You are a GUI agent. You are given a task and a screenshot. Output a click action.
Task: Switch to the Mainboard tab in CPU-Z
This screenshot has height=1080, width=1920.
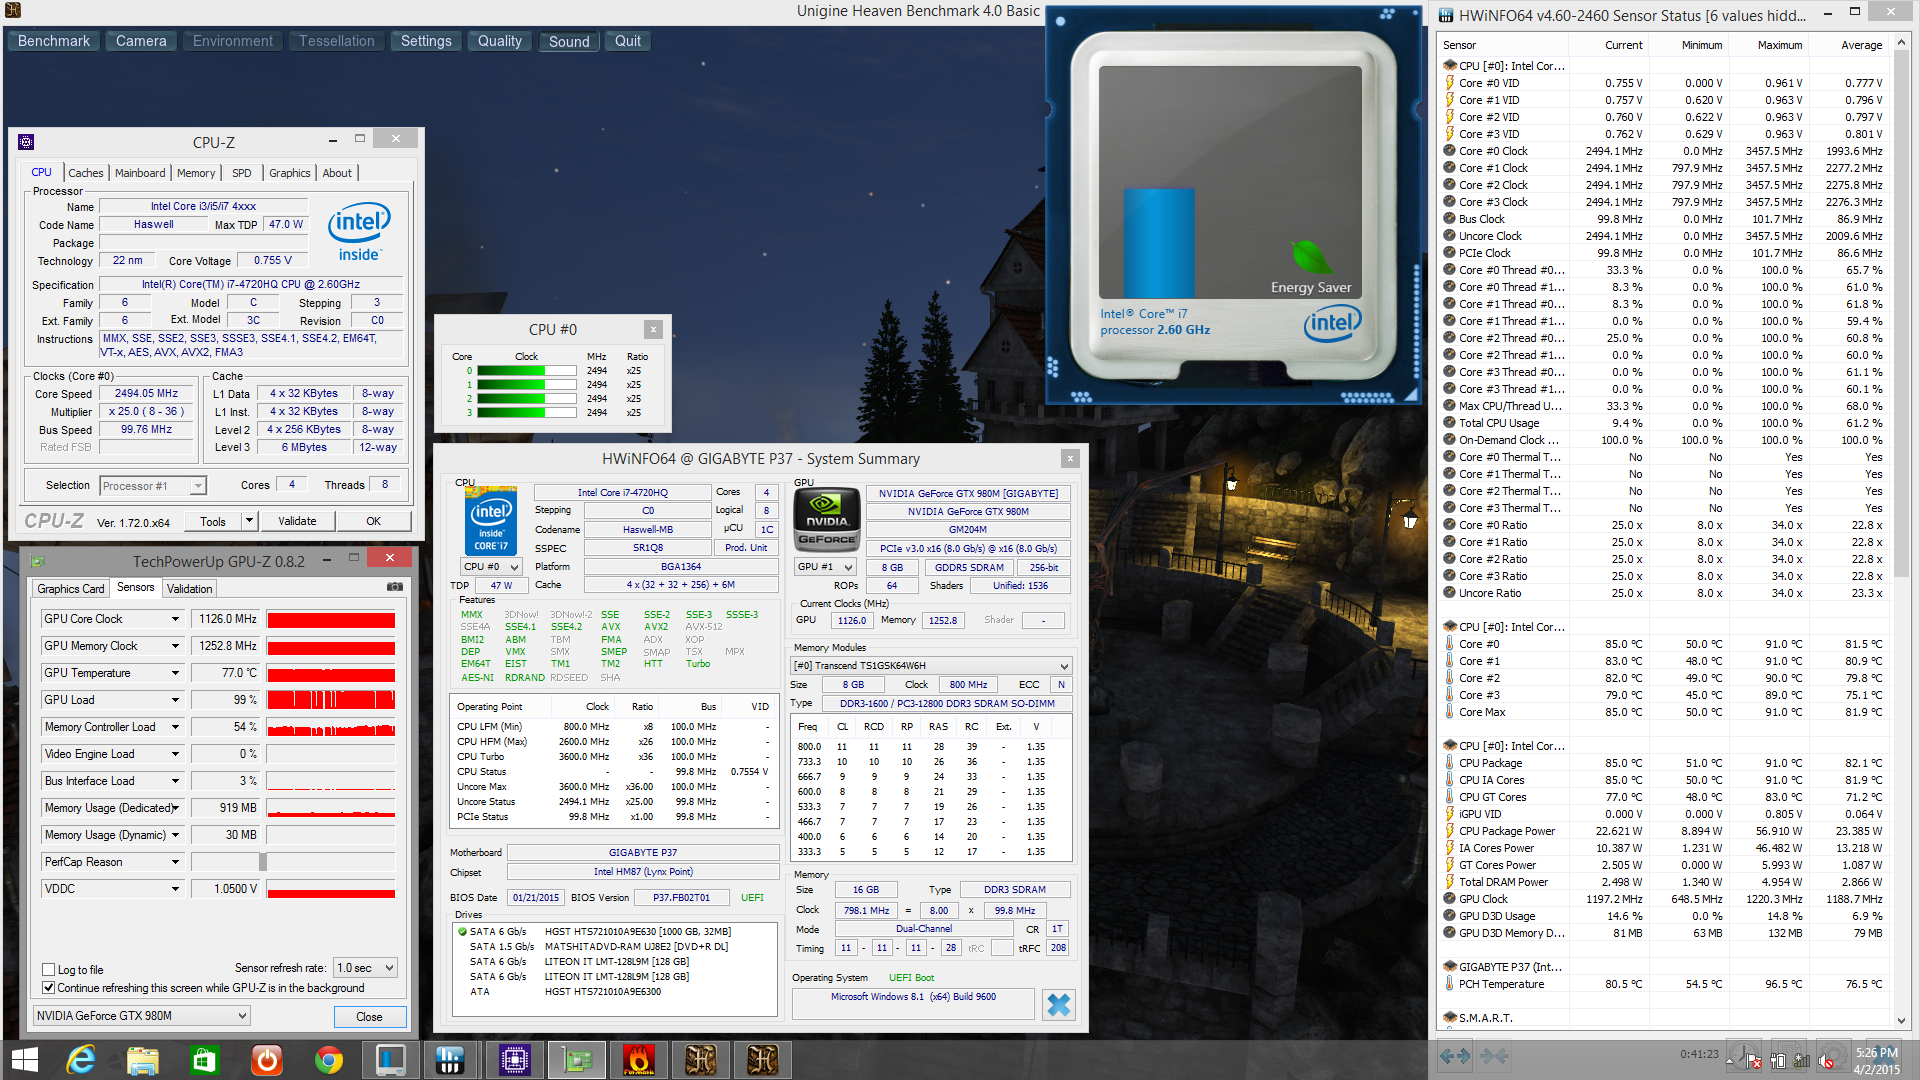(140, 173)
